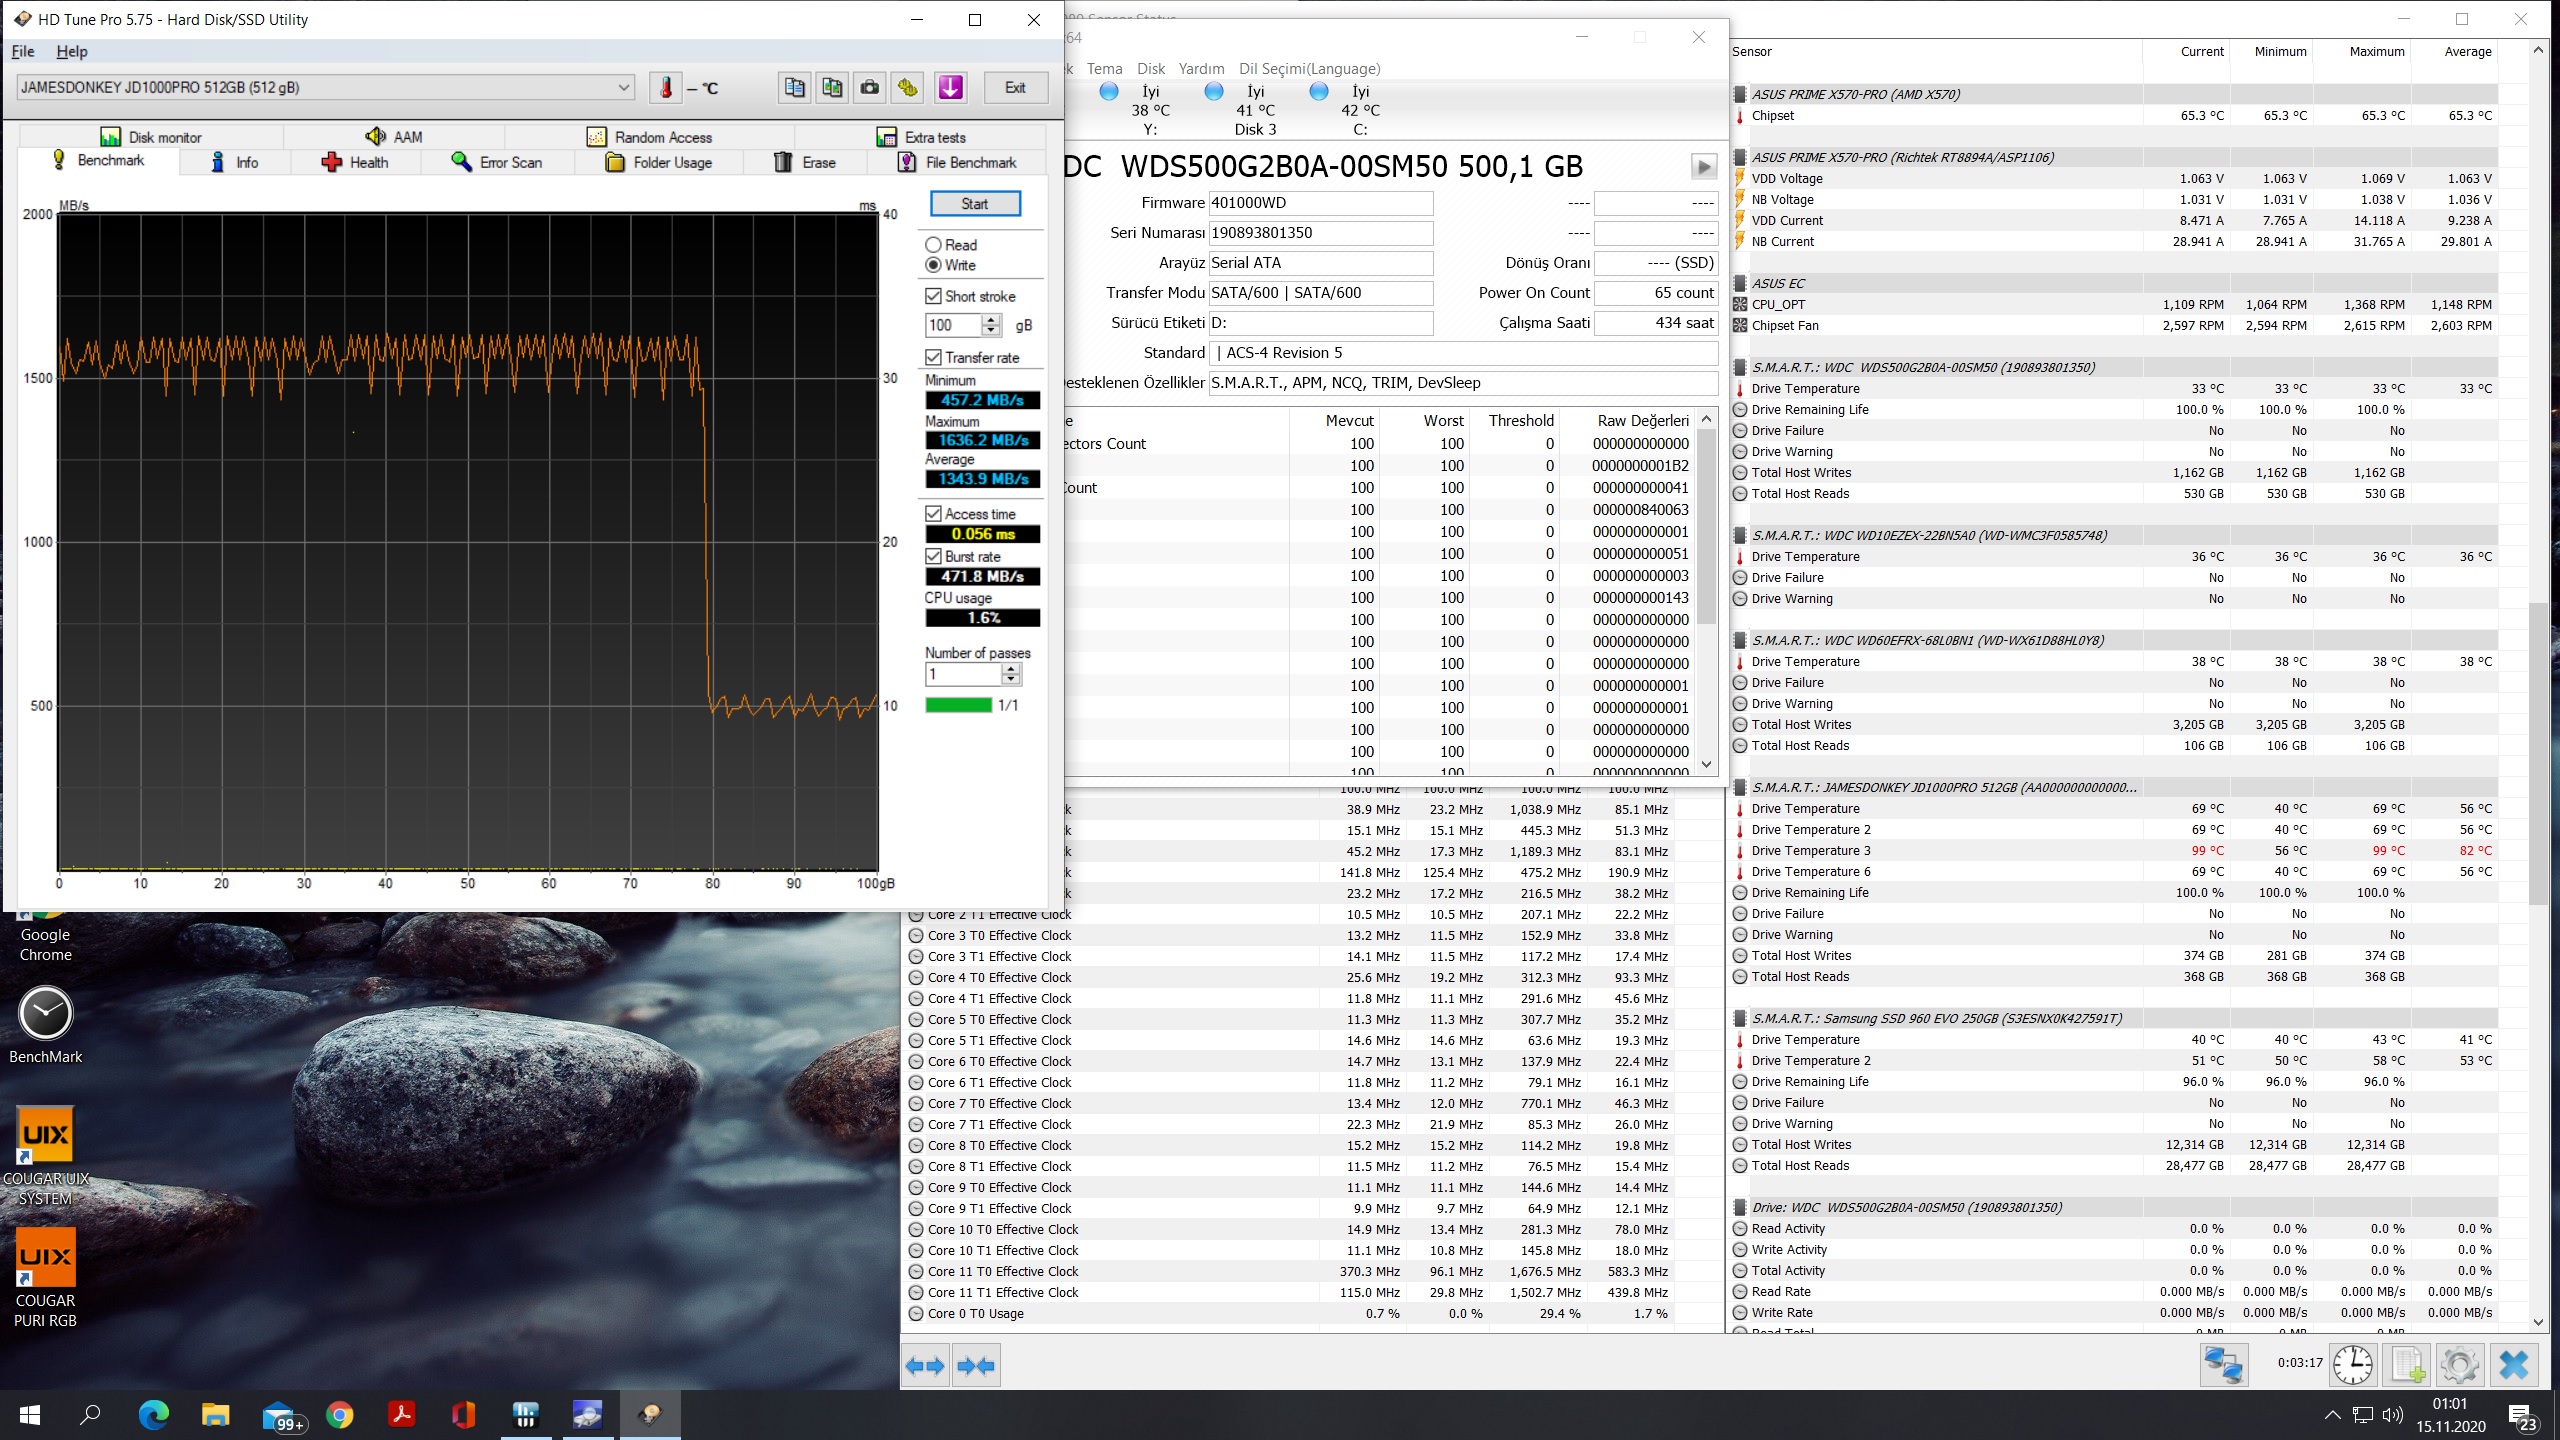Open the File menu in HD Tune
2560x1440 pixels.
click(x=23, y=51)
